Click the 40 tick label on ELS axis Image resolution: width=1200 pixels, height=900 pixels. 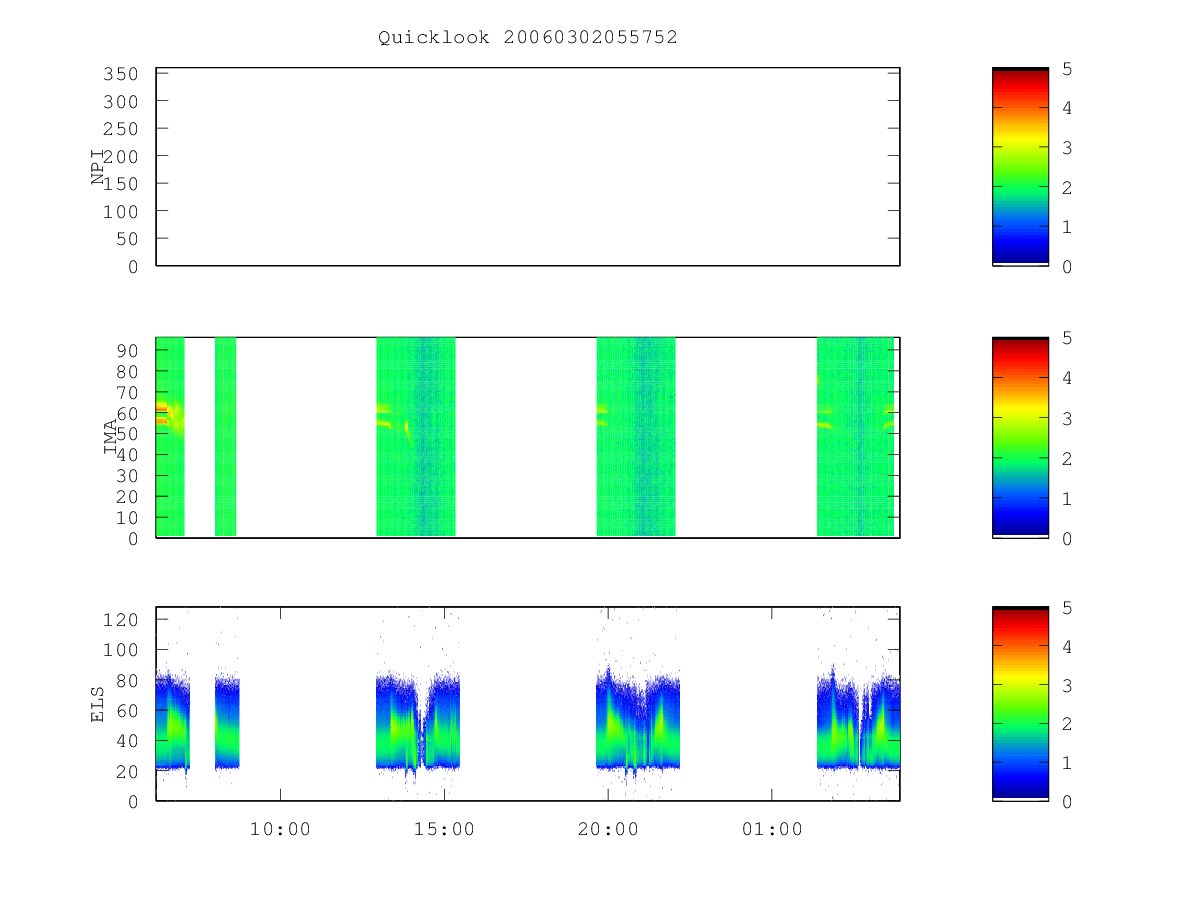tap(126, 741)
